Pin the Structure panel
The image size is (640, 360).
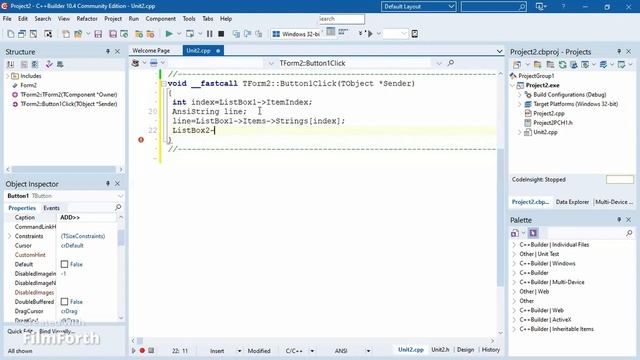pos(108,51)
